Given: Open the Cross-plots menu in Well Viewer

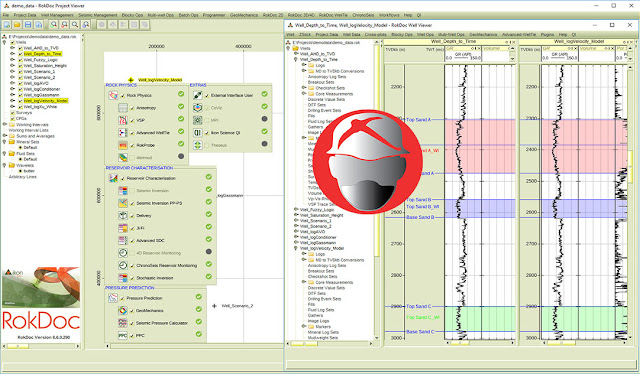Looking at the screenshot, I should pos(376,35).
